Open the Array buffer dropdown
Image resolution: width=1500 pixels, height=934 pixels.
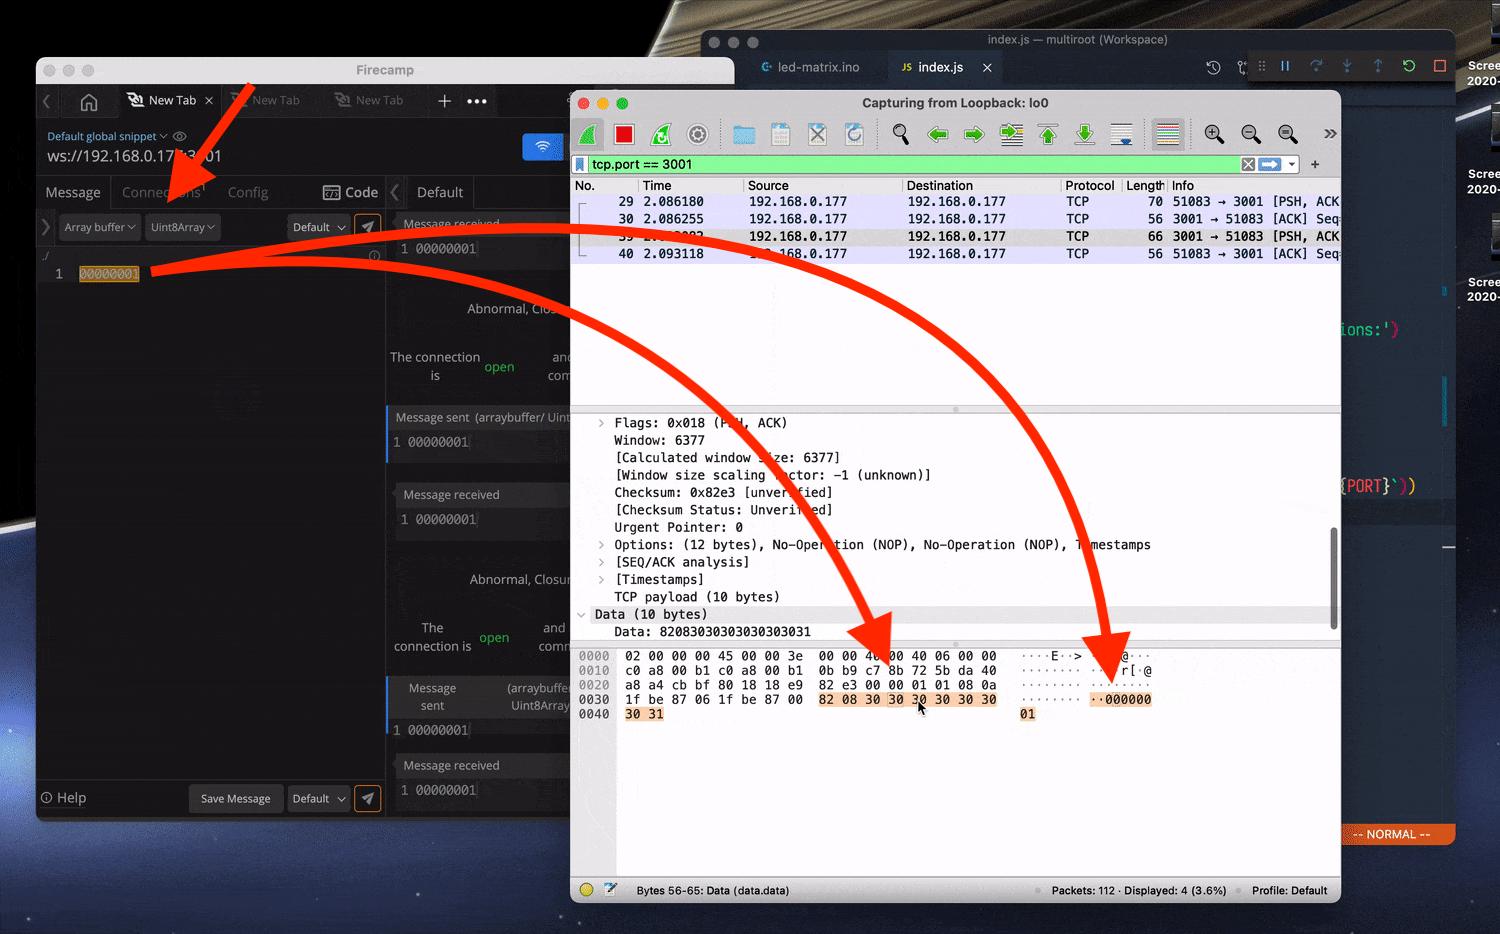tap(98, 227)
